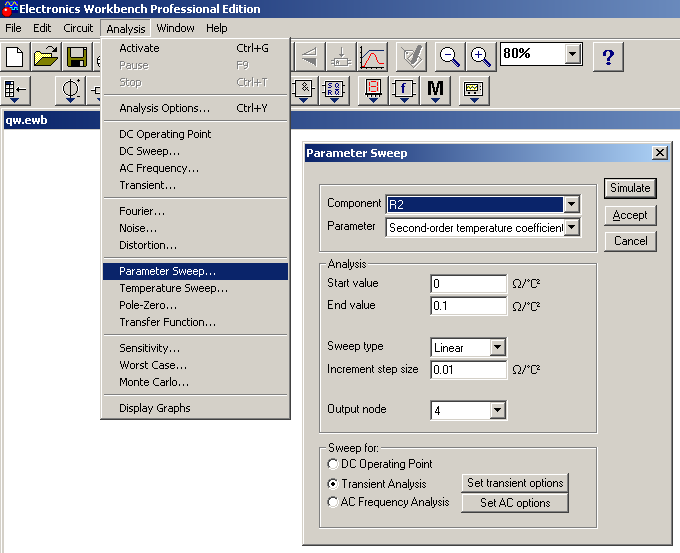This screenshot has height=553, width=680.
Task: Click the Simulate button
Action: pos(630,188)
